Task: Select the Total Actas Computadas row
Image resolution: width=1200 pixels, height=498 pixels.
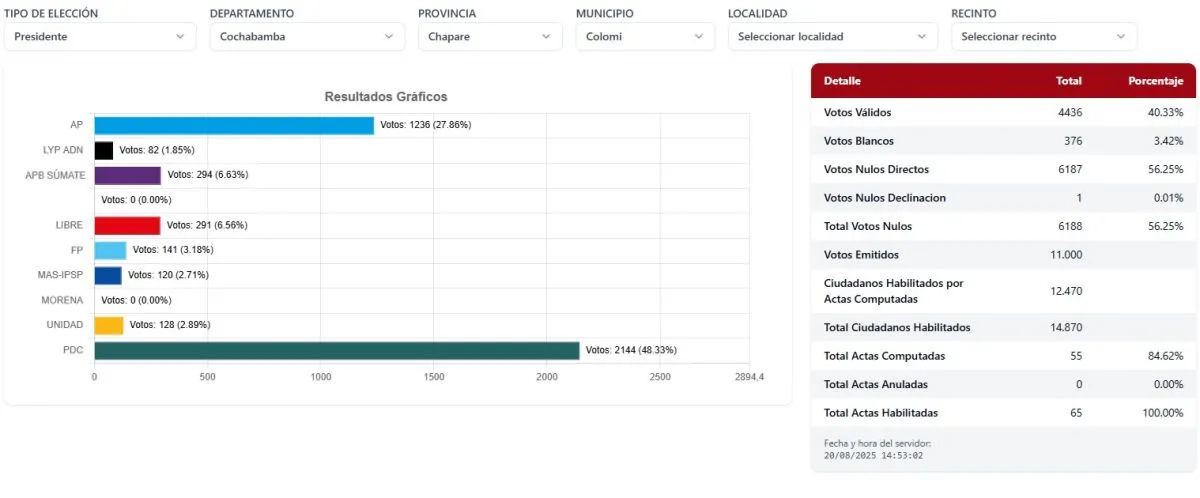Action: [1003, 356]
